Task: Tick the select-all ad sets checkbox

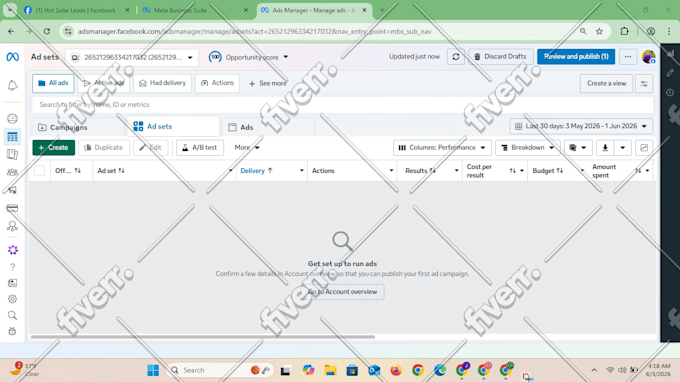Action: [39, 171]
